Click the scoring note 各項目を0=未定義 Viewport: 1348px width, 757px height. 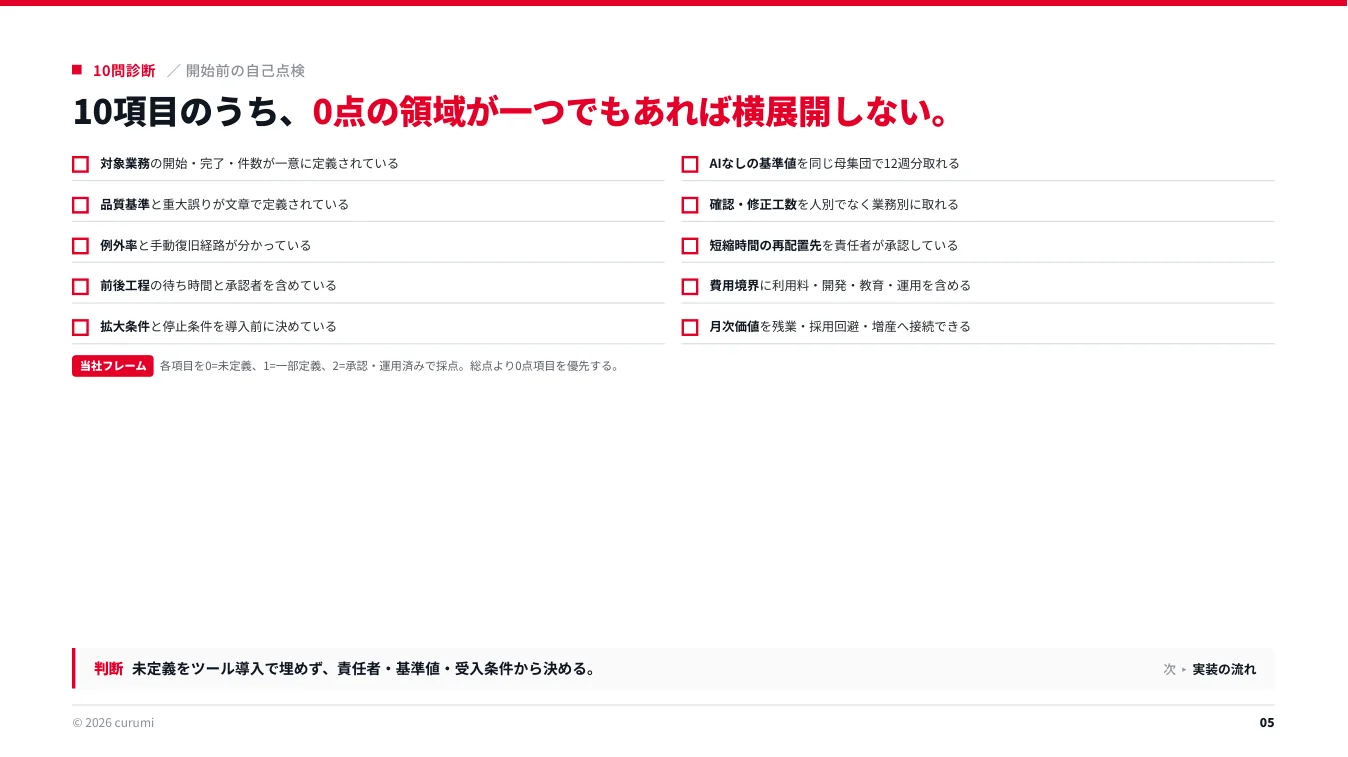pos(391,366)
